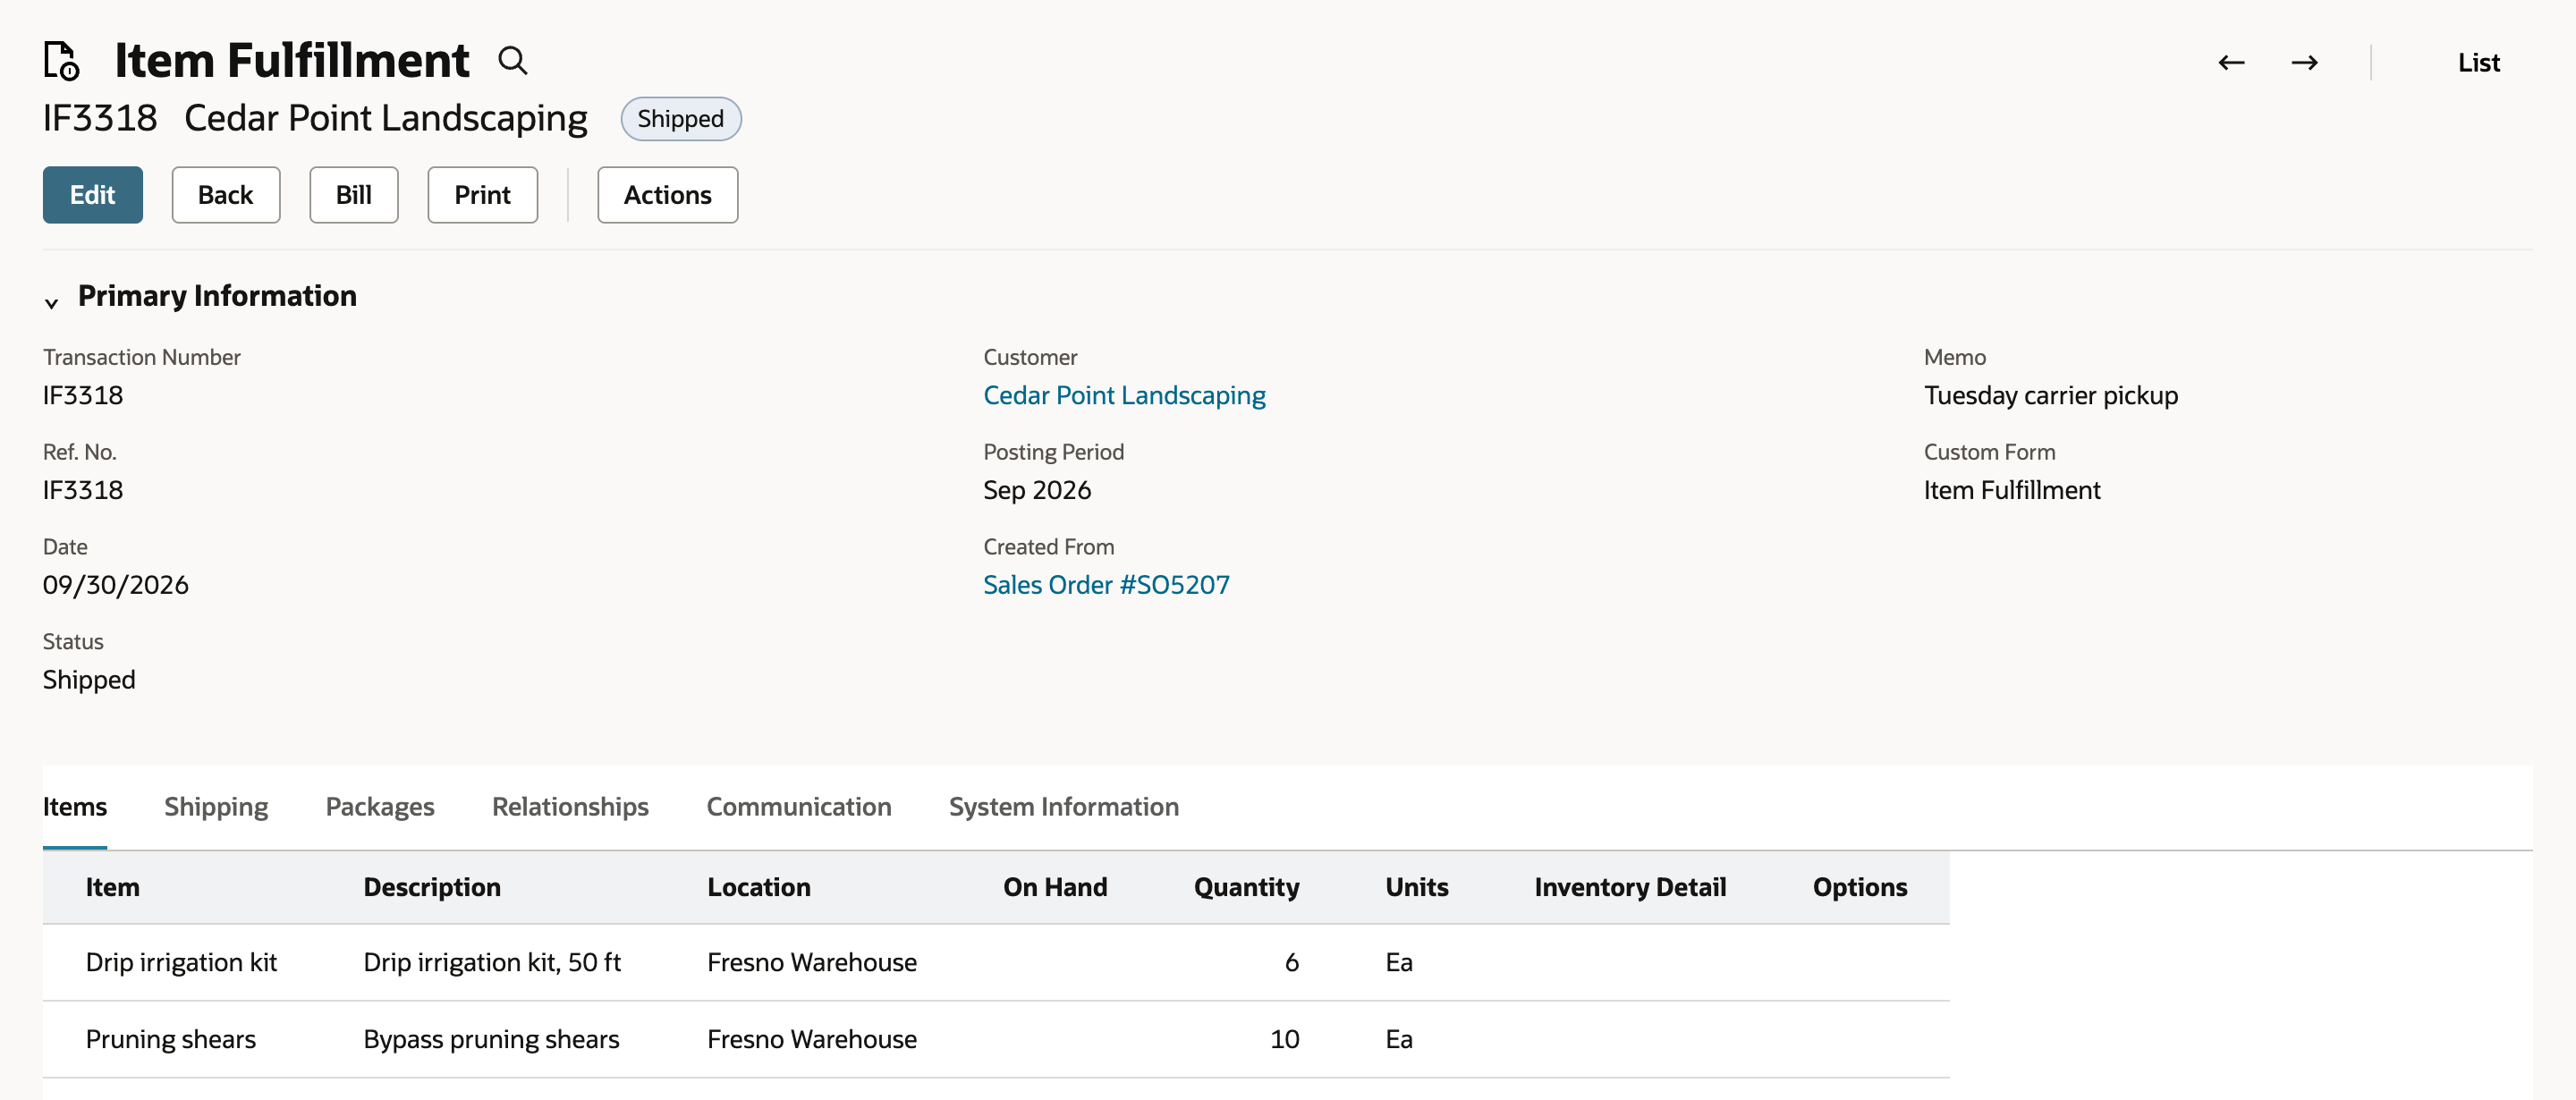This screenshot has height=1100, width=2576.
Task: Switch to the Shipping tab
Action: (216, 807)
